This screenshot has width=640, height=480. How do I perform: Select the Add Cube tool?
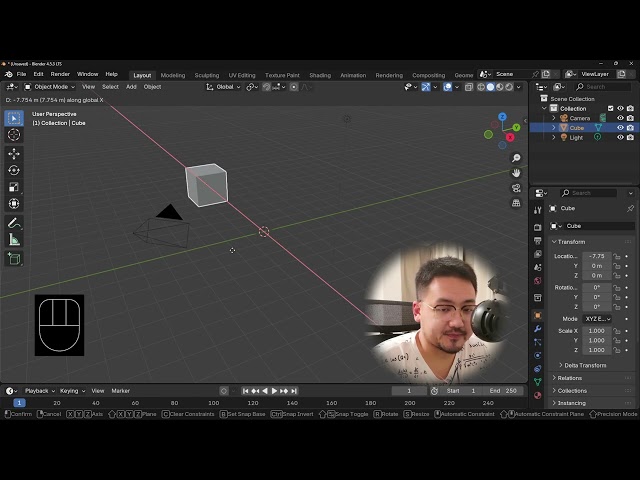[x=14, y=259]
